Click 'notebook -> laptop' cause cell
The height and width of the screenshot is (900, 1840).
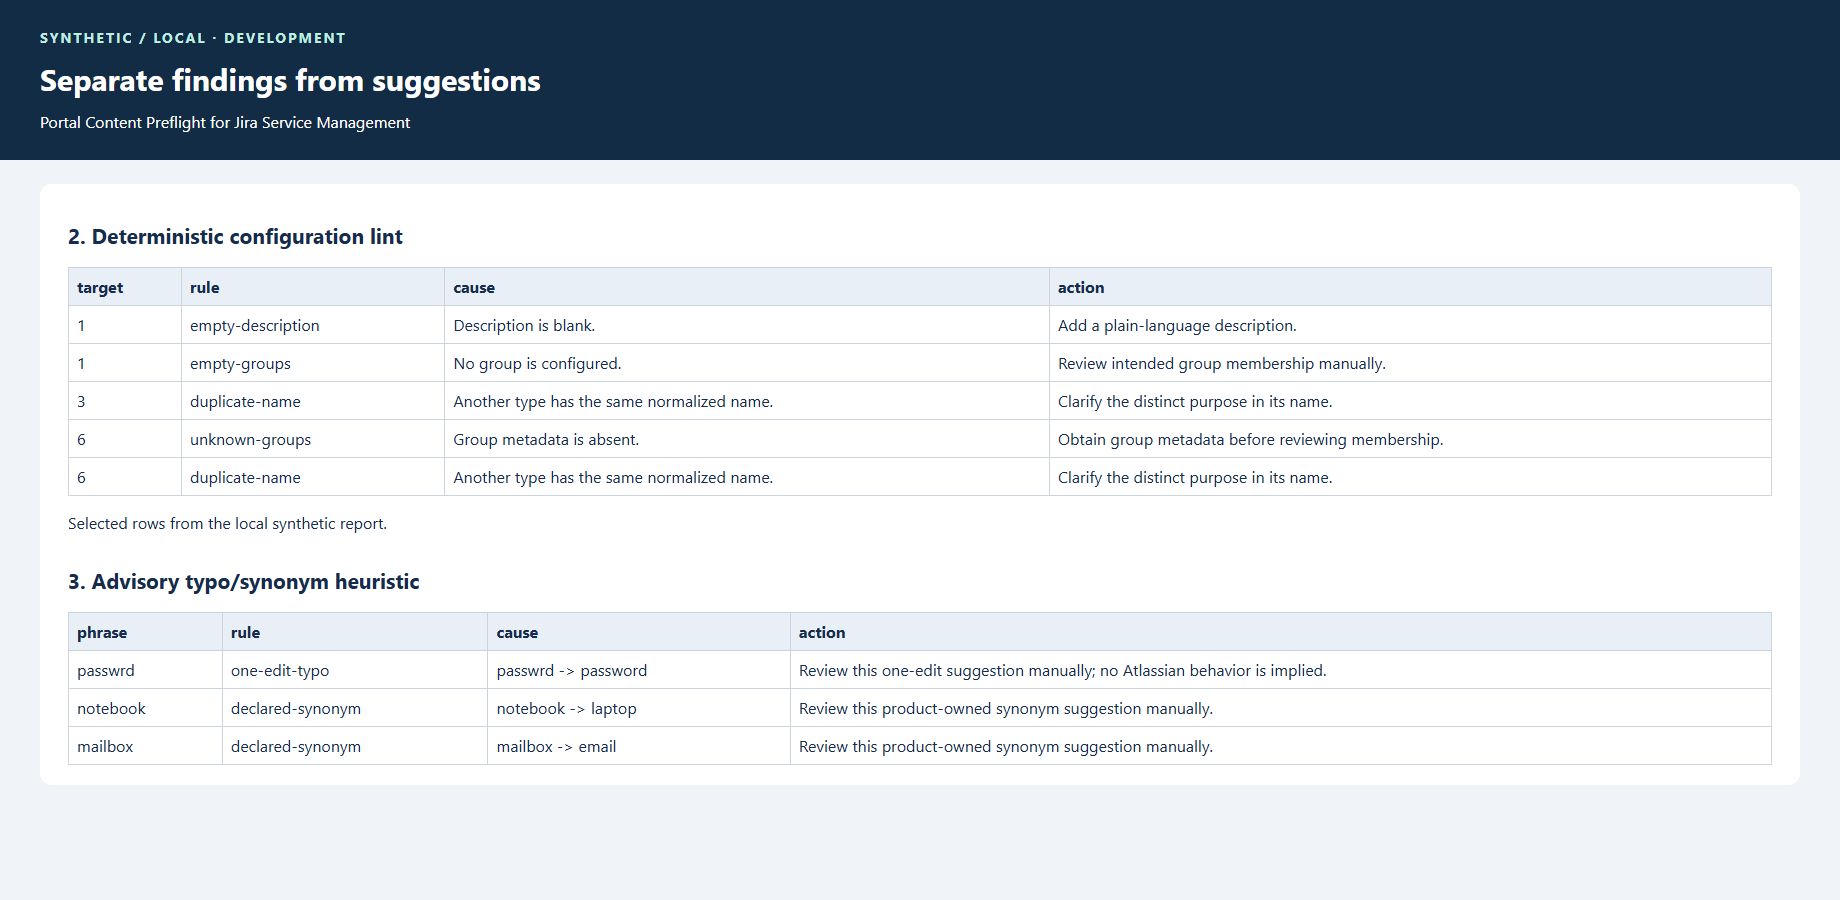point(639,708)
